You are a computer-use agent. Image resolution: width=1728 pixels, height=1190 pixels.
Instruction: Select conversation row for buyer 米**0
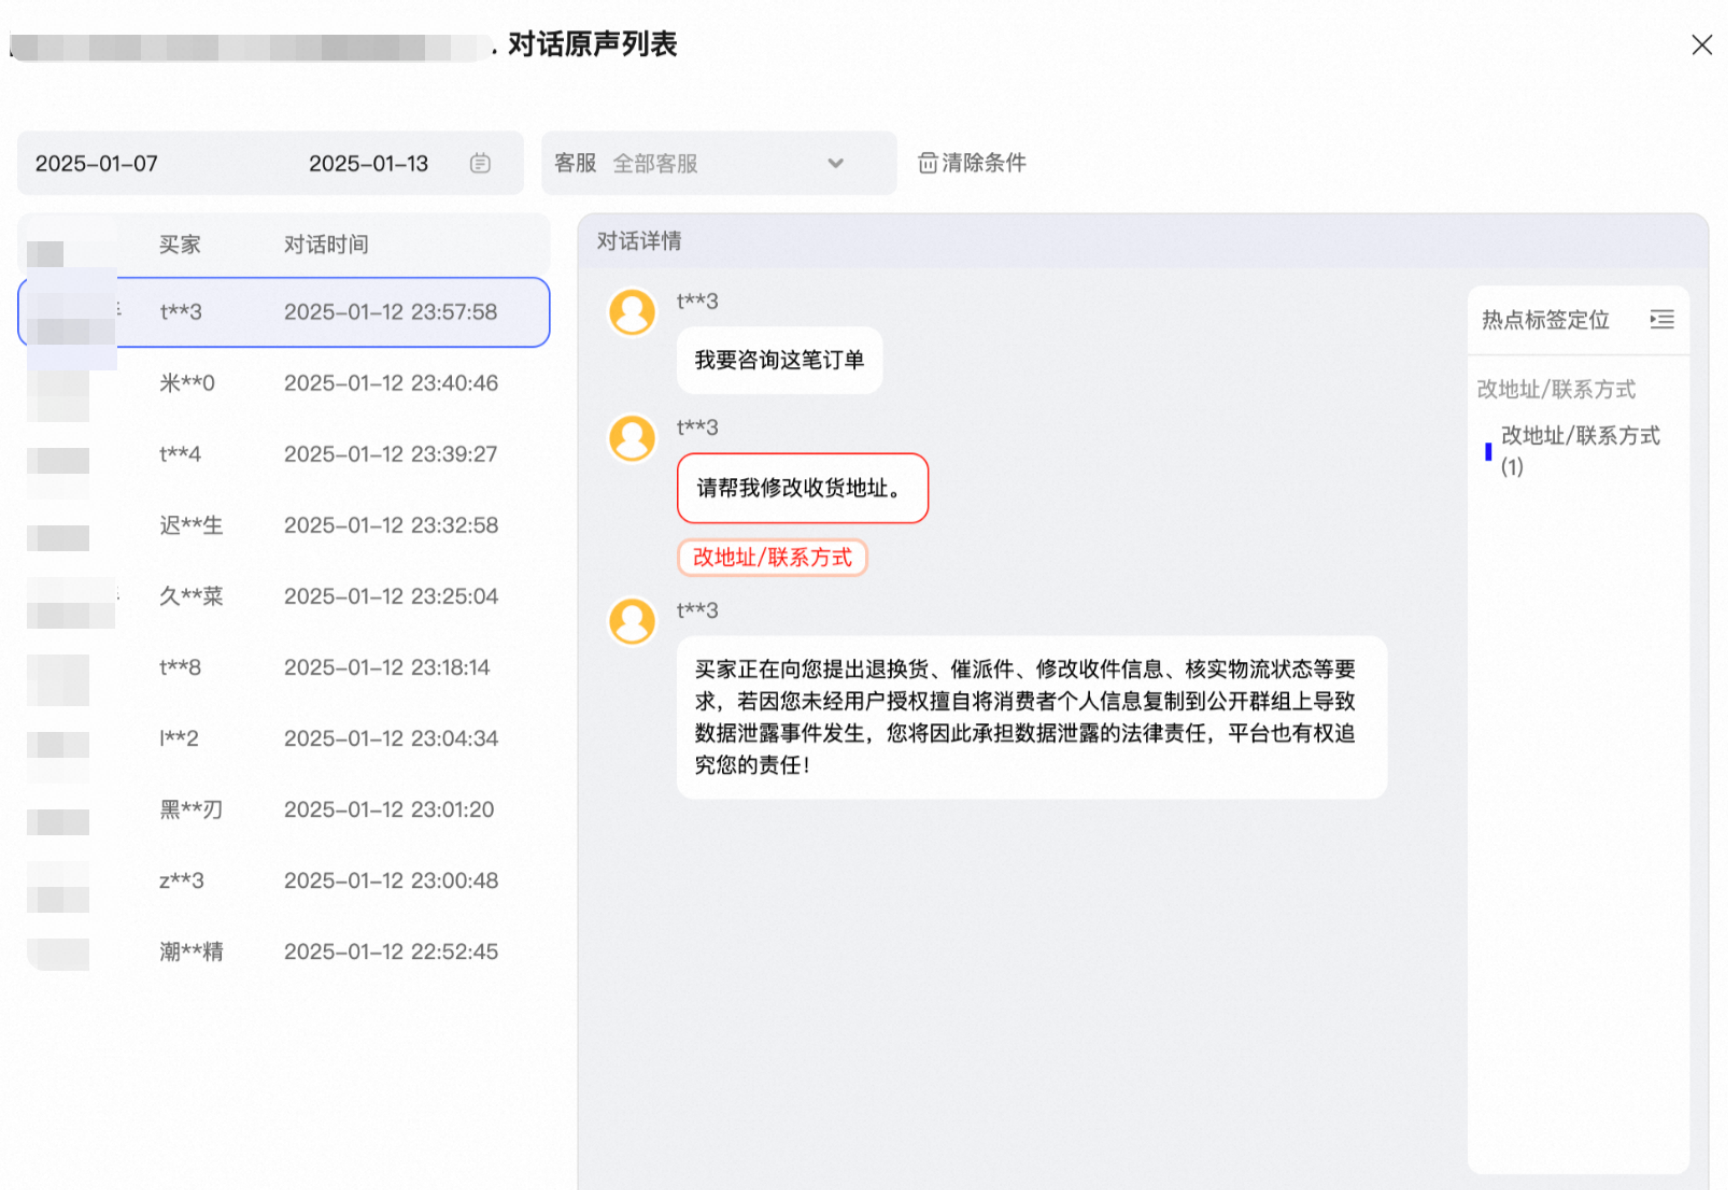(284, 383)
